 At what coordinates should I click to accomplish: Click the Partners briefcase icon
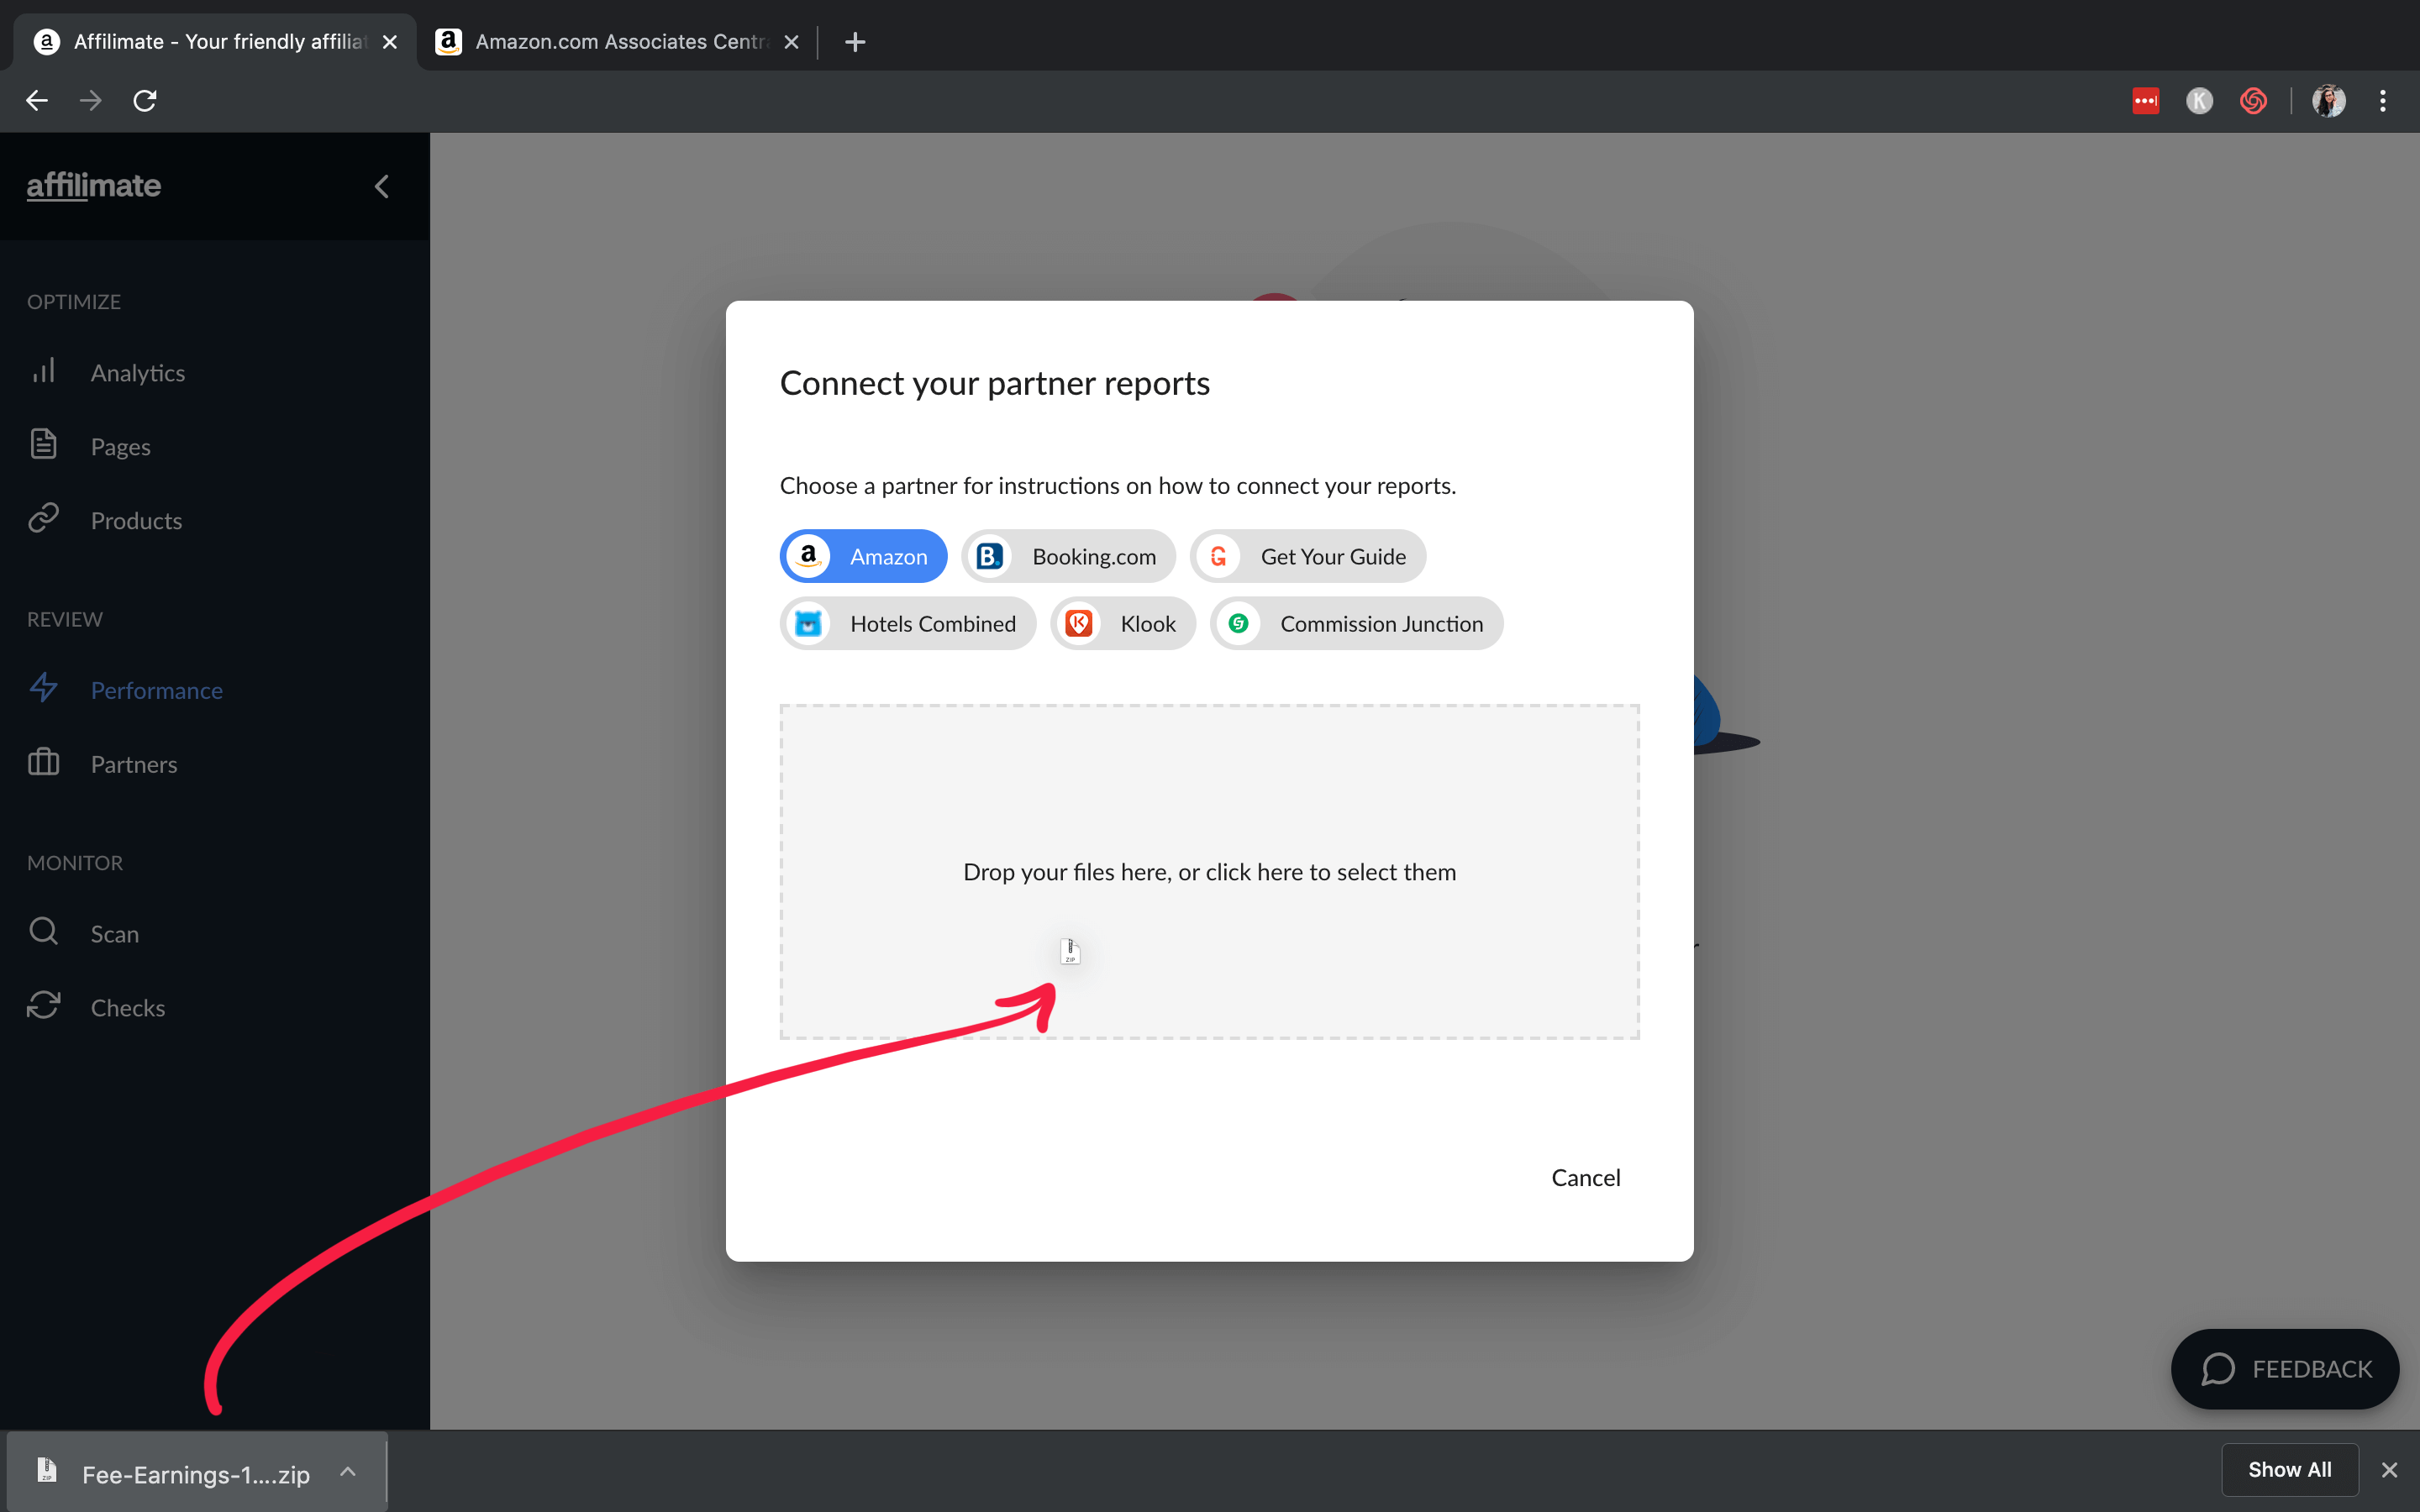(43, 762)
